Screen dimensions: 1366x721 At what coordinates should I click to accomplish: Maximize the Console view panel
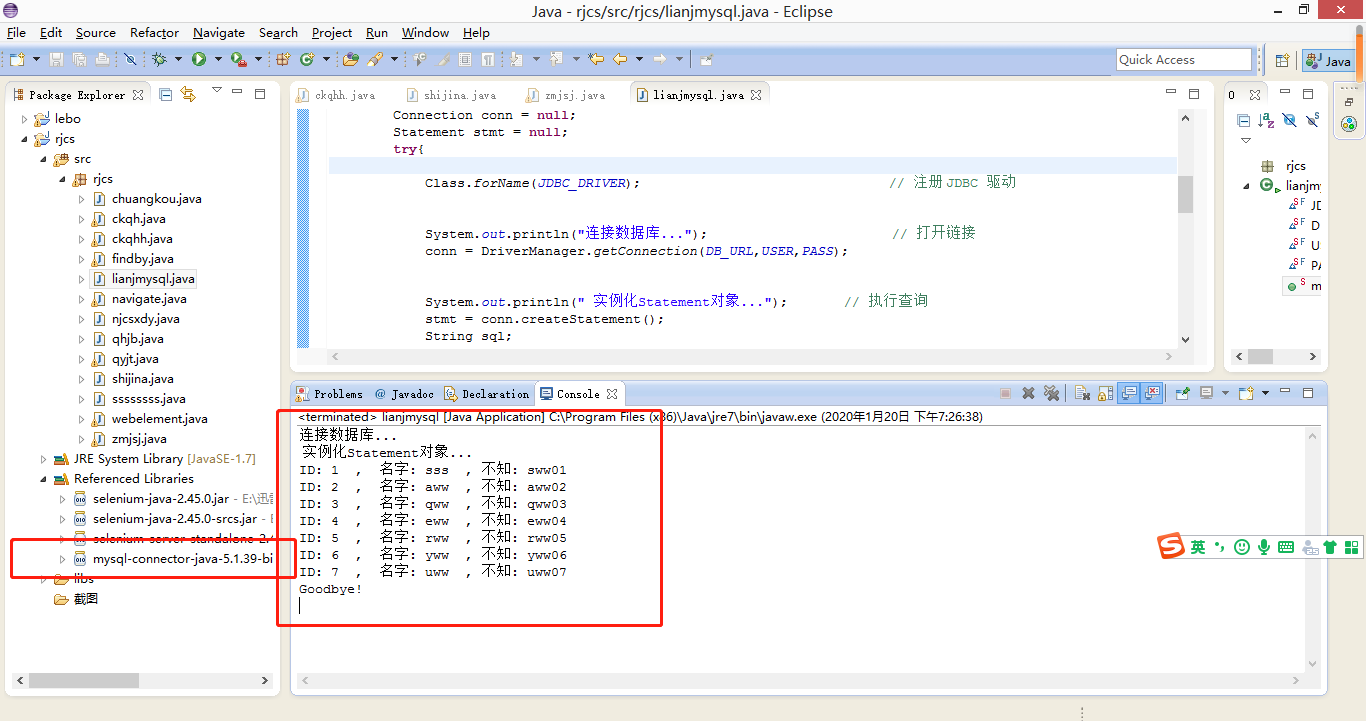(x=1308, y=393)
